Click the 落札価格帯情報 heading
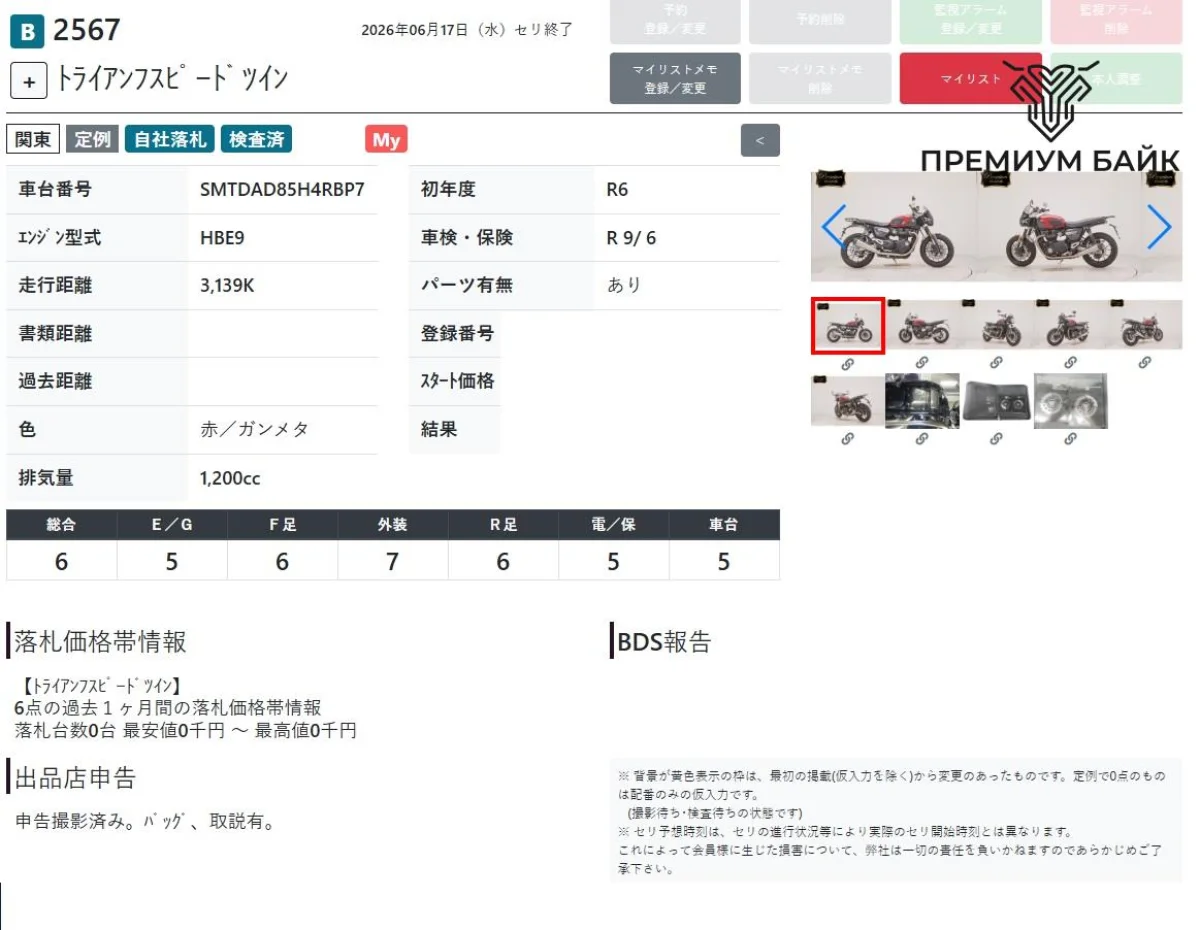Image resolution: width=1200 pixels, height=930 pixels. (x=100, y=642)
